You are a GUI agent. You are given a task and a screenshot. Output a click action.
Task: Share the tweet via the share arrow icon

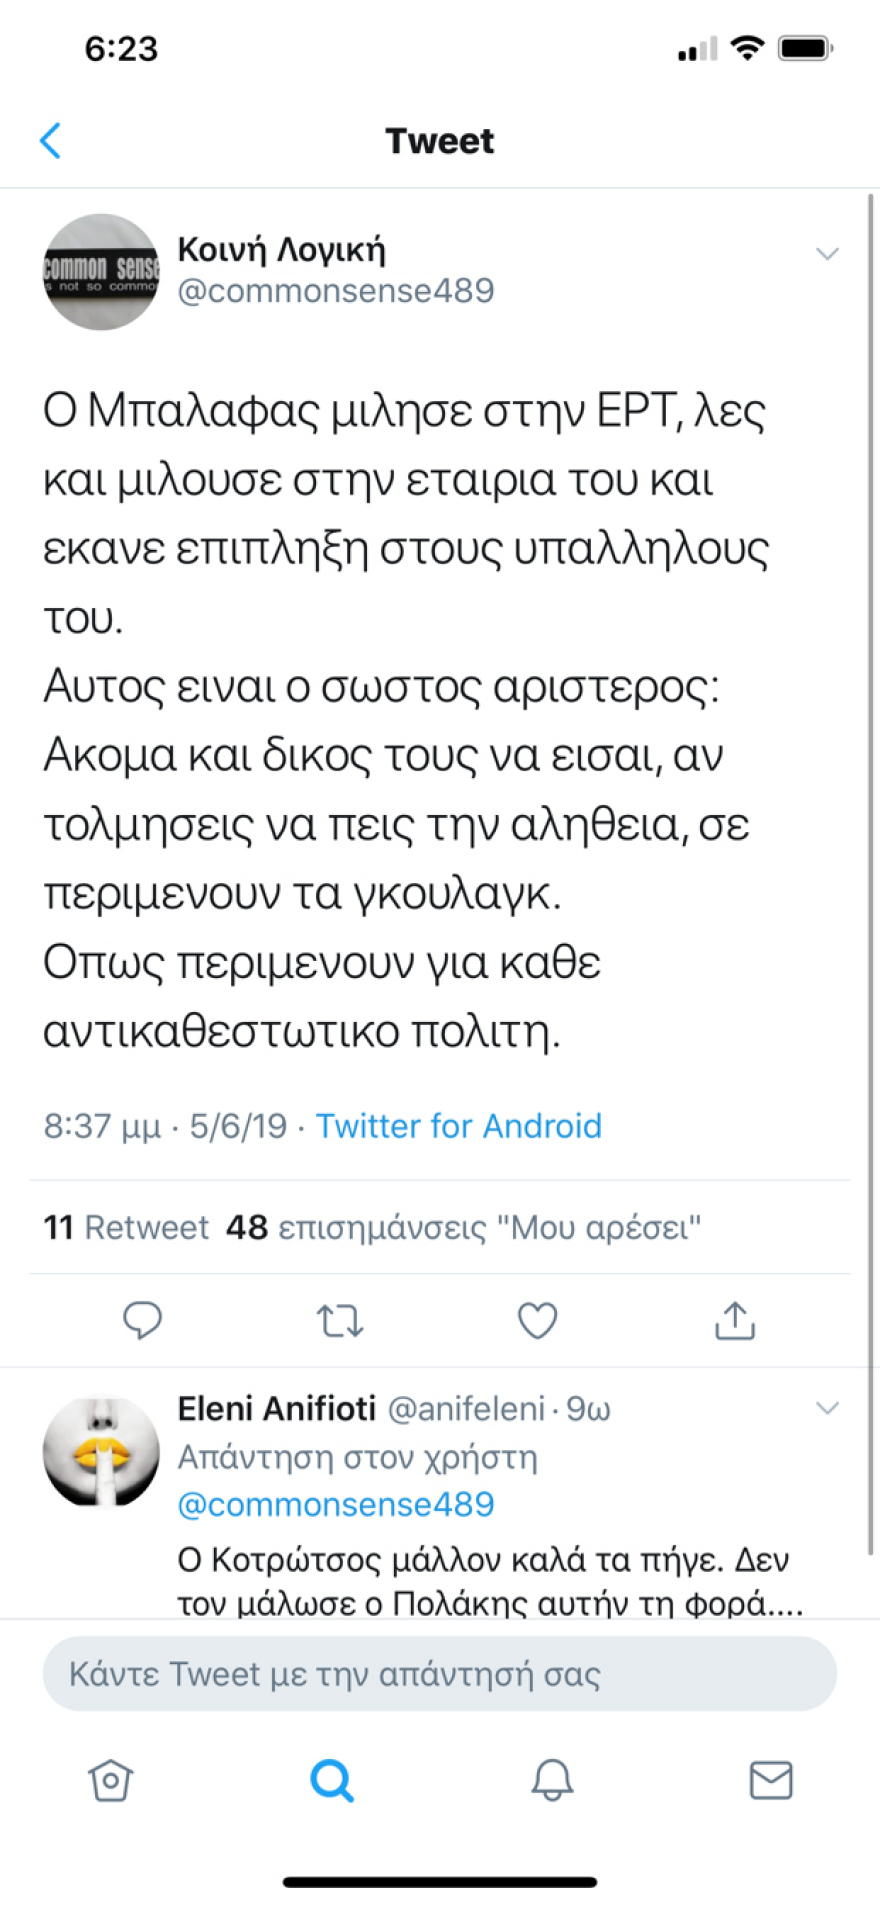(735, 1320)
